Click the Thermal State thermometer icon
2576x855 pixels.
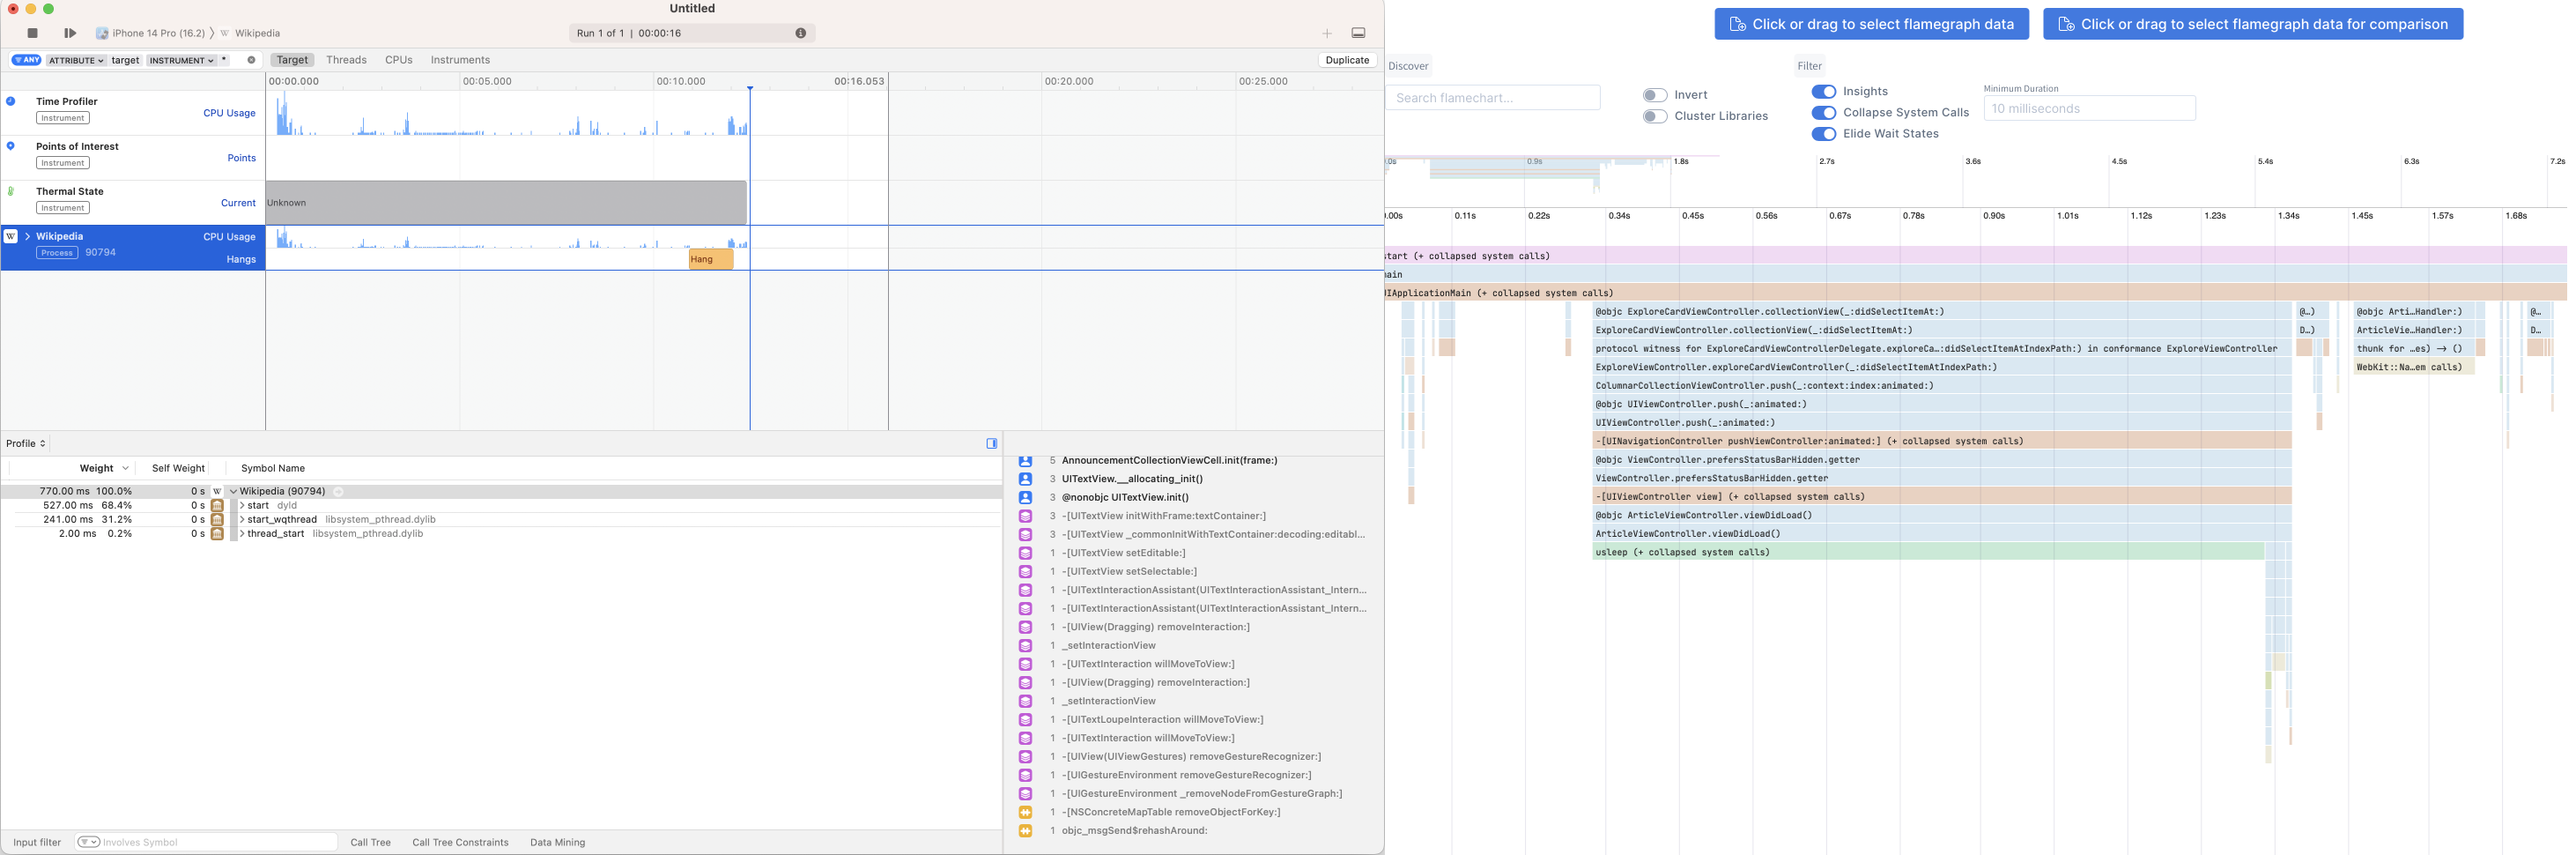pos(10,190)
